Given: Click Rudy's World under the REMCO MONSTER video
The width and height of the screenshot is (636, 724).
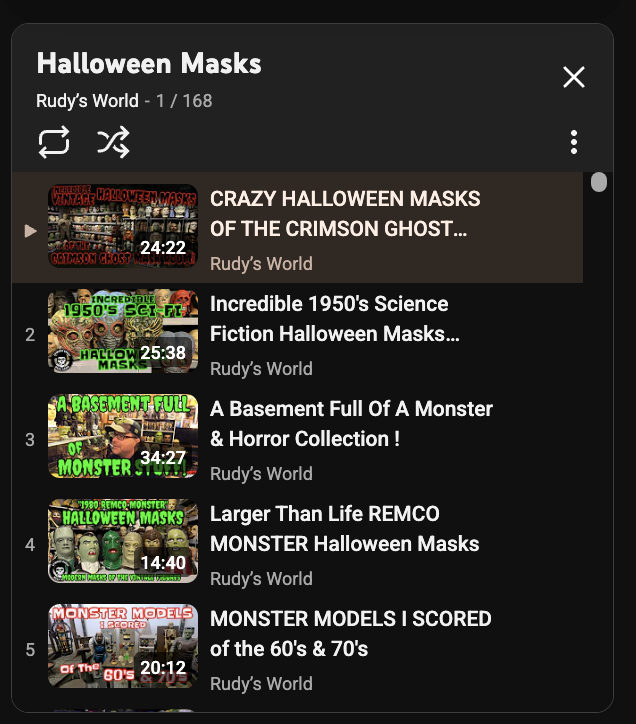Looking at the screenshot, I should click(261, 579).
